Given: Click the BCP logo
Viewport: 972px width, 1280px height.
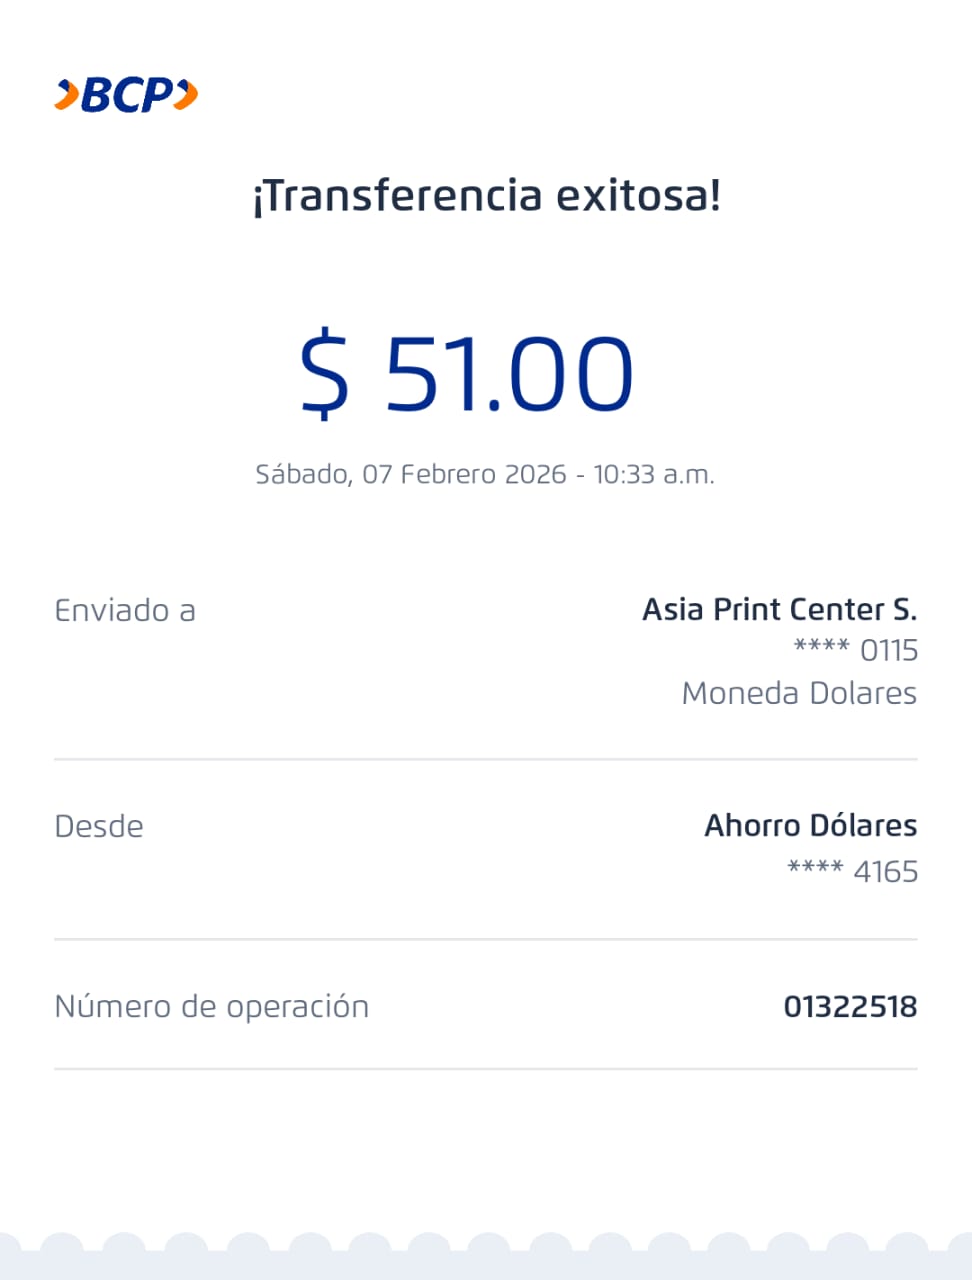Looking at the screenshot, I should click(126, 95).
